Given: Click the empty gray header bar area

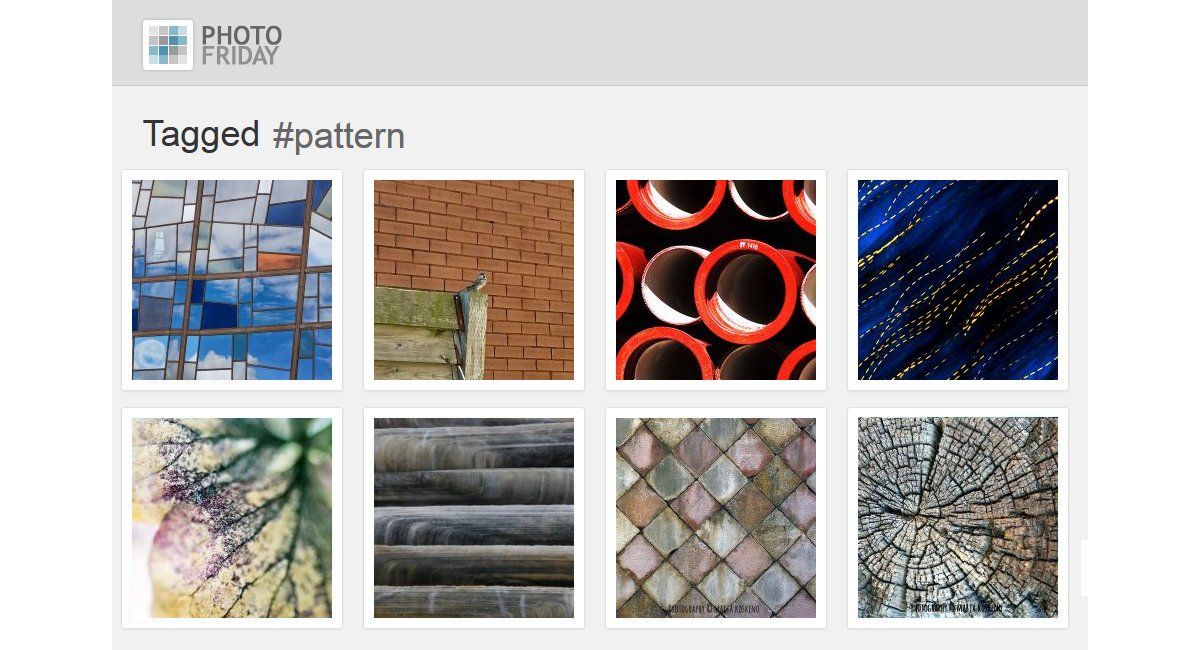Looking at the screenshot, I should point(680,43).
